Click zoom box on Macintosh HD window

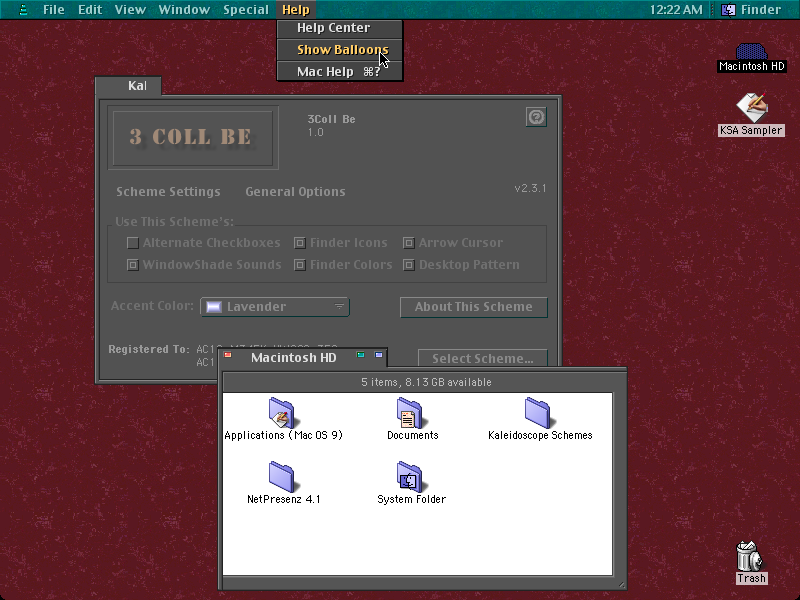tap(361, 355)
